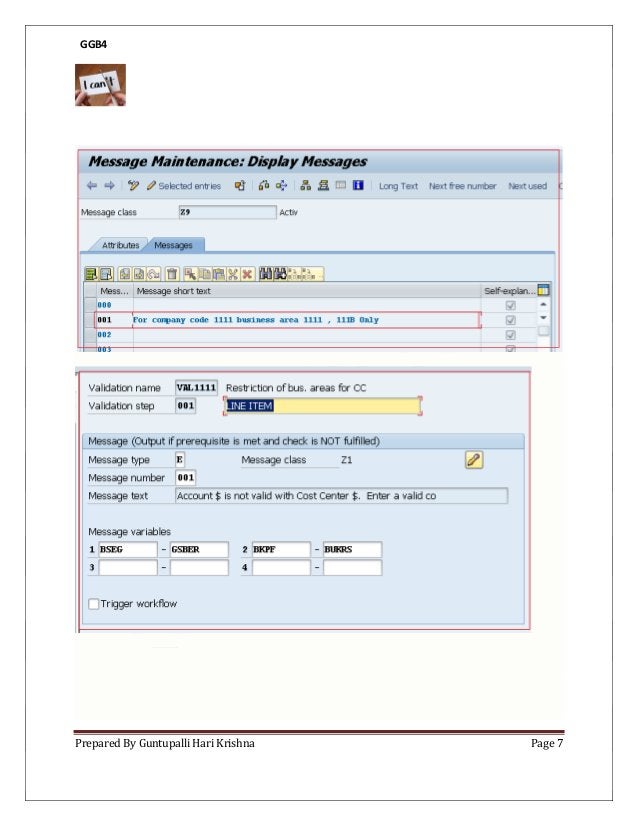Click the Next used button

[527, 186]
